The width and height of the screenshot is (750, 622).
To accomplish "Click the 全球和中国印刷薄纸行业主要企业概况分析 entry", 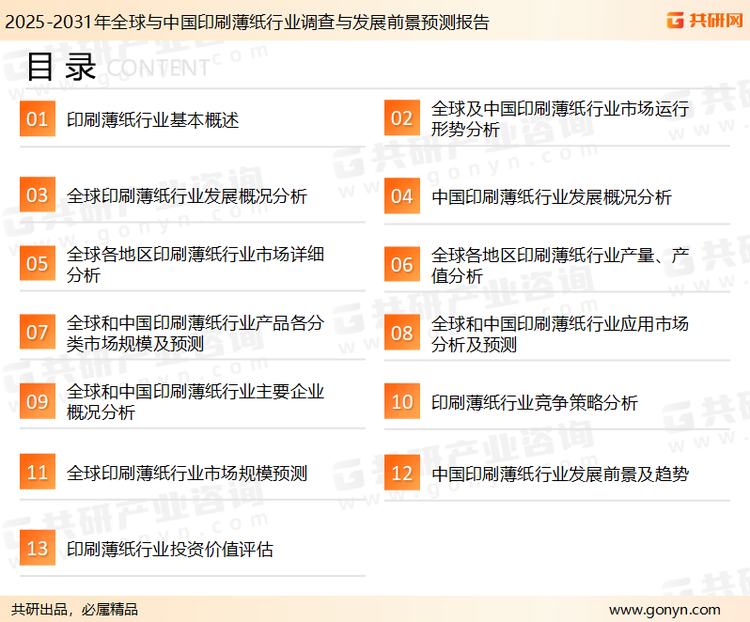I will coord(195,401).
